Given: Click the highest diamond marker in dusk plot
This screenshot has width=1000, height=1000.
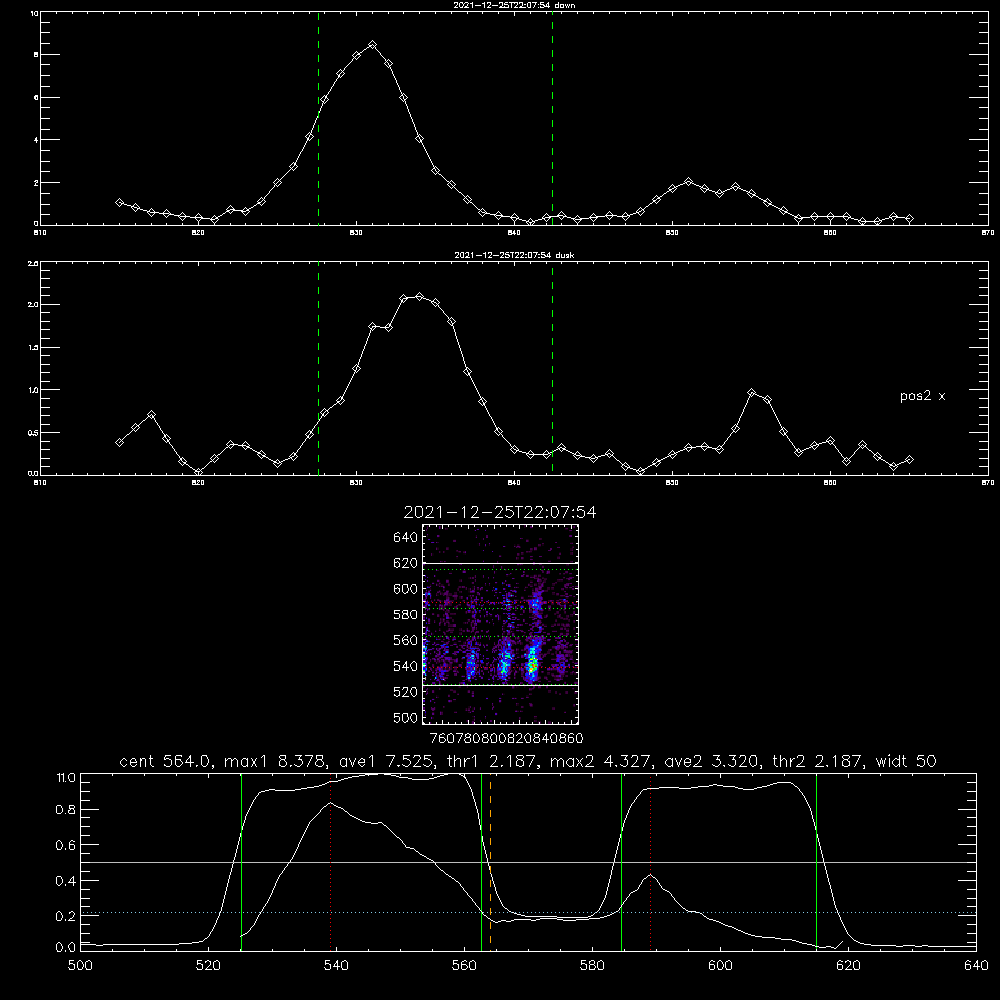Looking at the screenshot, I should pyautogui.click(x=419, y=297).
